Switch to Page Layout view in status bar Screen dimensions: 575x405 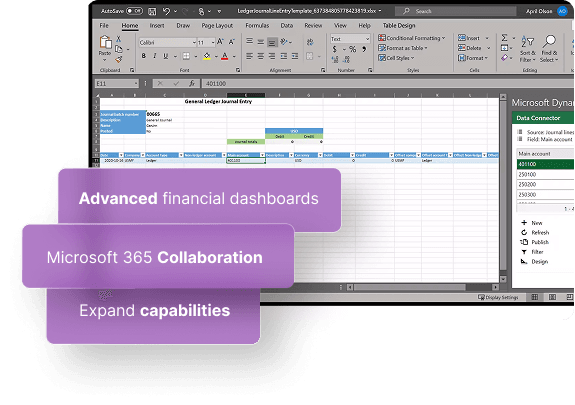(552, 297)
